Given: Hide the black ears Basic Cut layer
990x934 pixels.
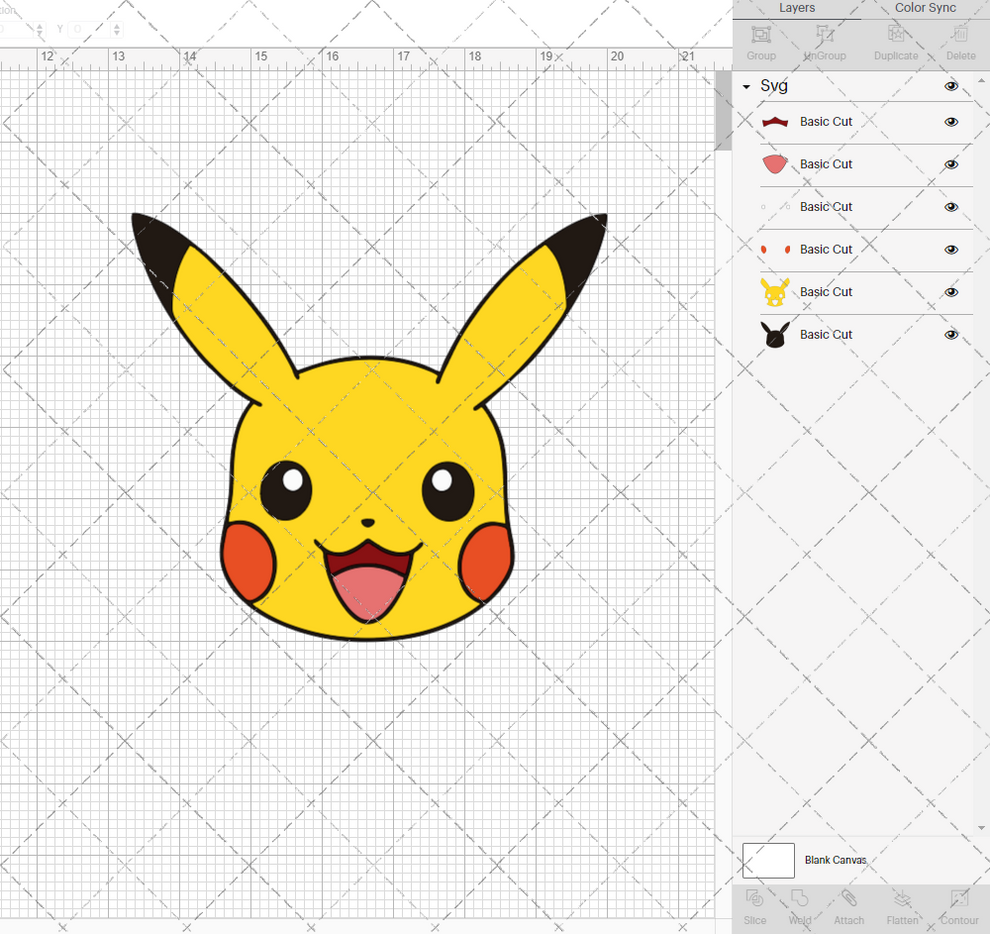Looking at the screenshot, I should pos(951,334).
